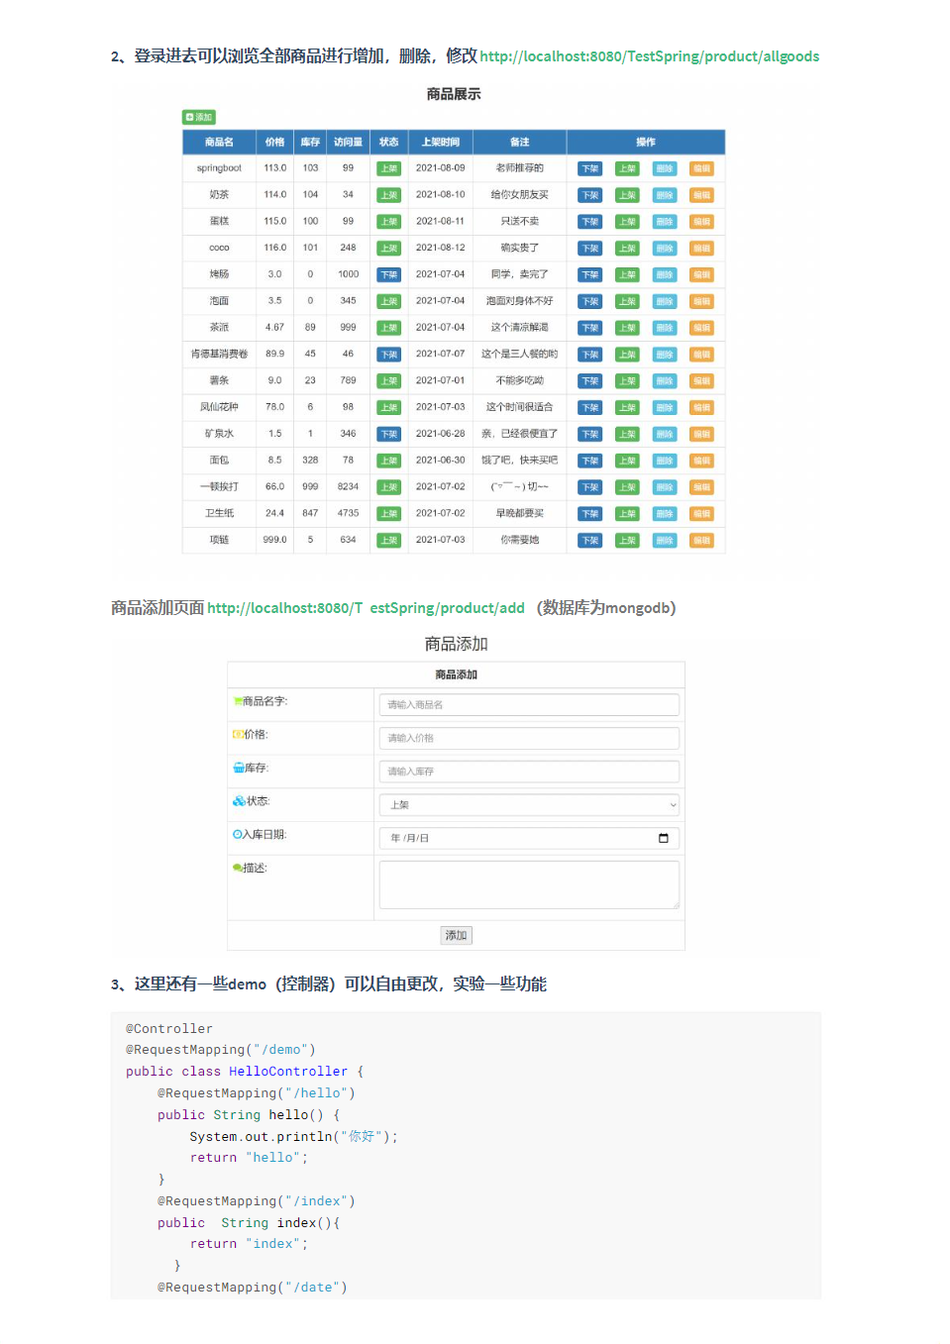
Task: Click the clock icon beside 入库日期
Action: (237, 834)
